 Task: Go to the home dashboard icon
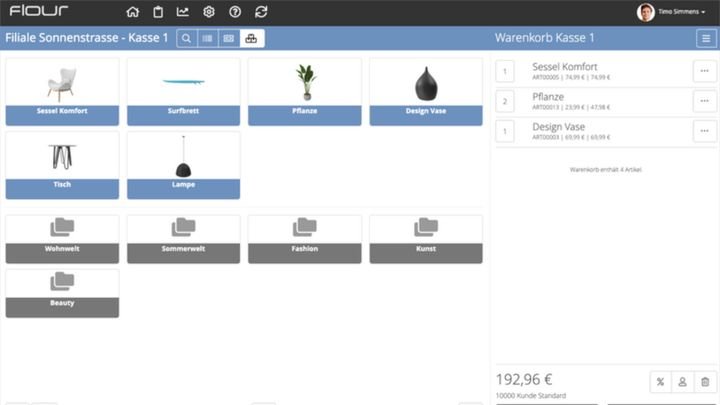click(133, 12)
